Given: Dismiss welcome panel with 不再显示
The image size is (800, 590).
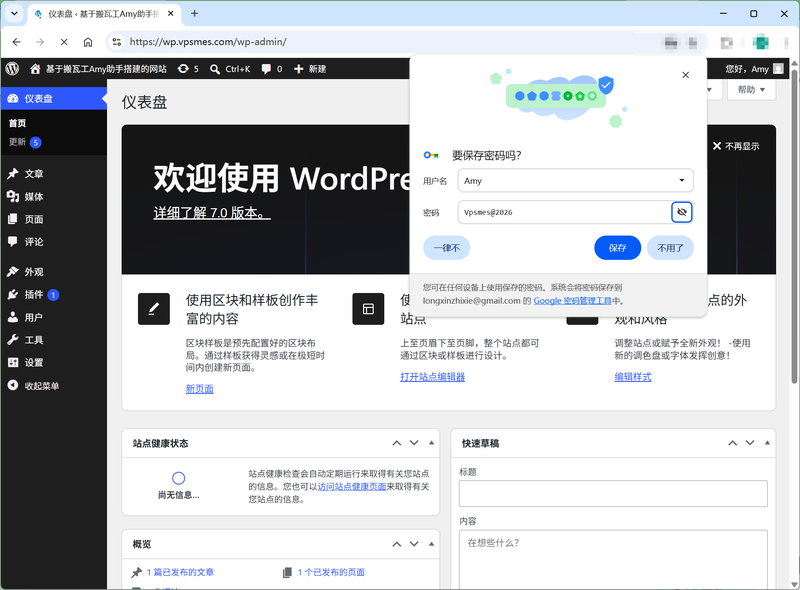Looking at the screenshot, I should point(736,146).
